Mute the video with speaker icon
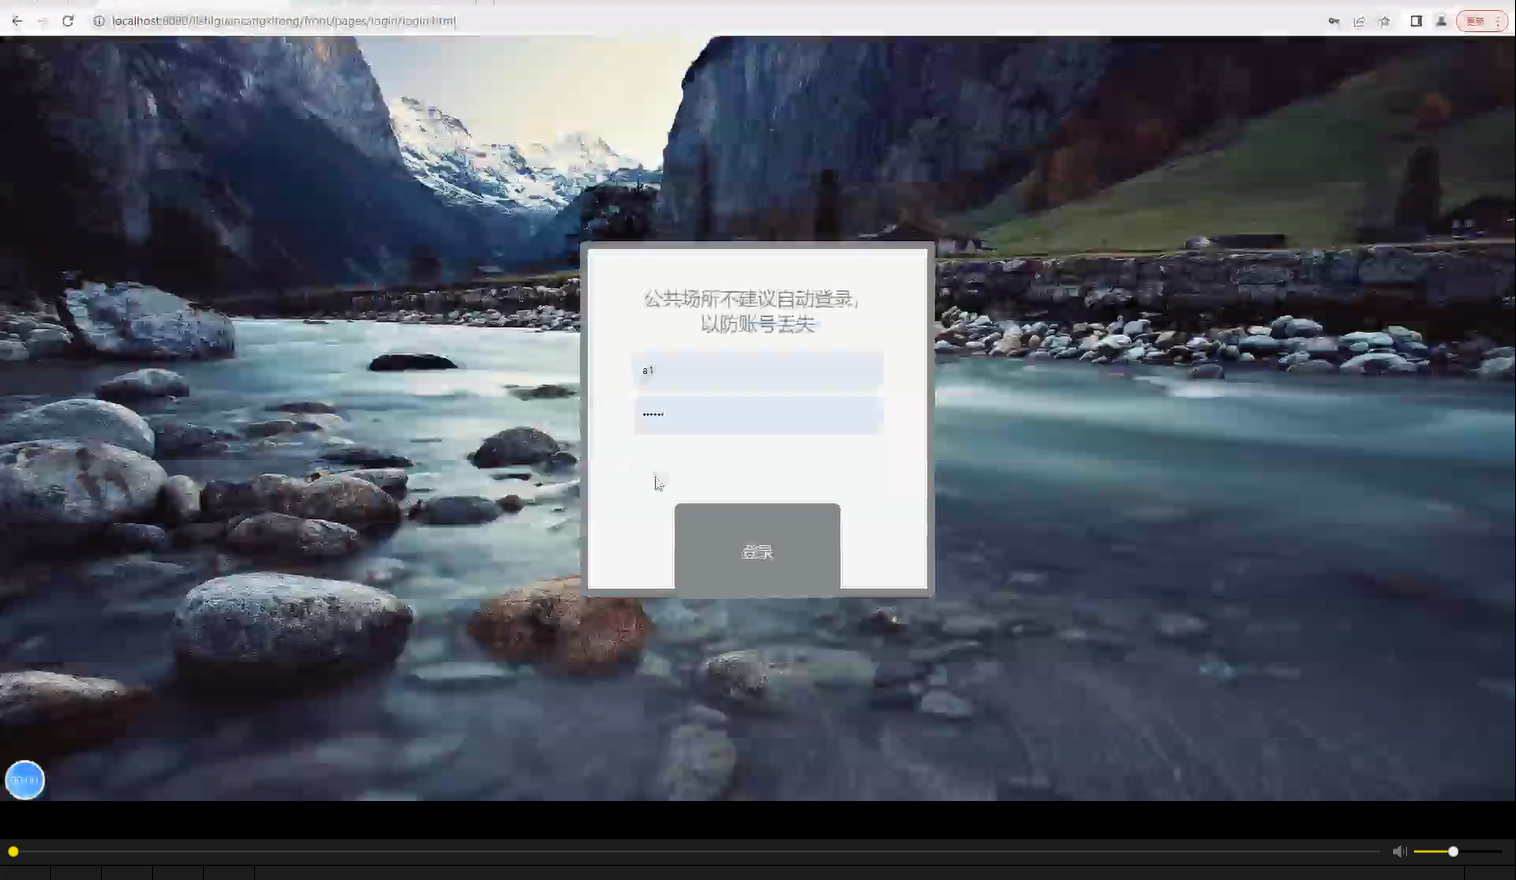The image size is (1516, 880). [x=1399, y=851]
